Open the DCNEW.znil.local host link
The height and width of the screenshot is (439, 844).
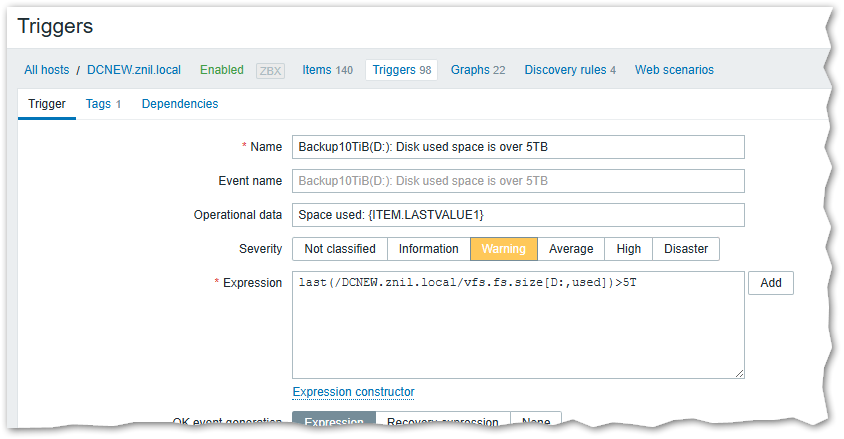pos(134,70)
